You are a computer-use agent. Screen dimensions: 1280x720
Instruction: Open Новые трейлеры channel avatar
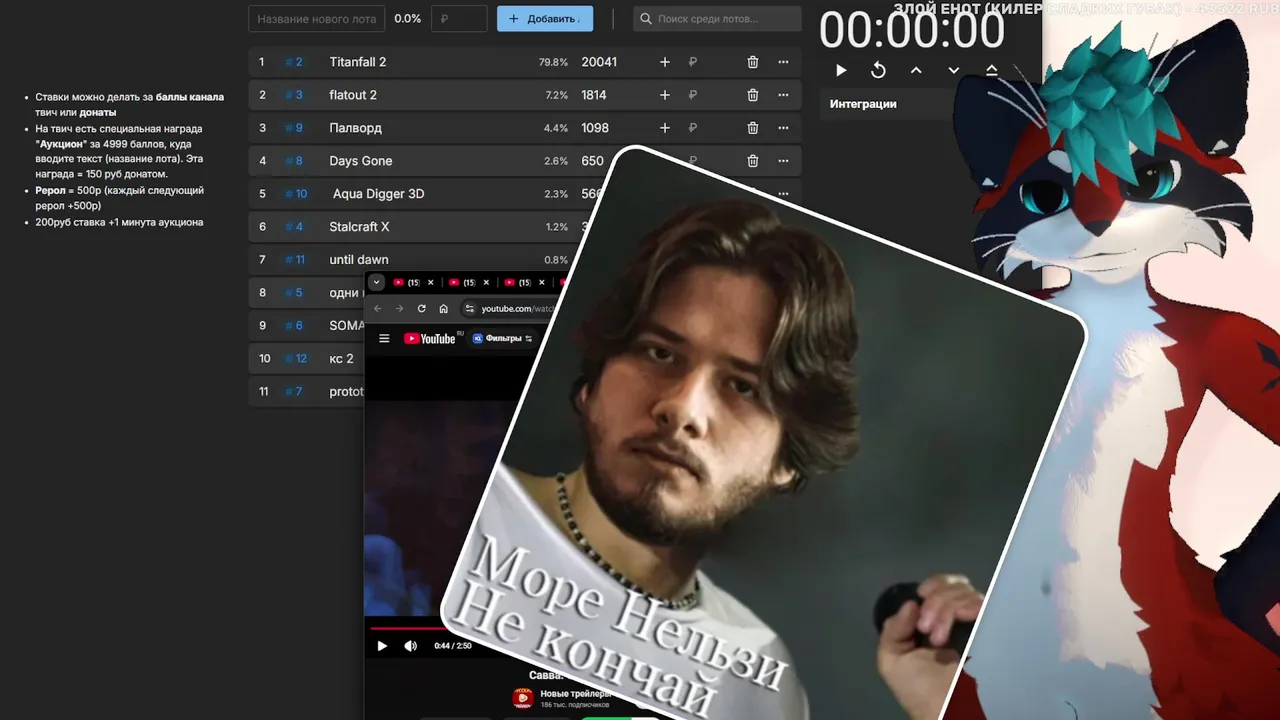point(523,698)
